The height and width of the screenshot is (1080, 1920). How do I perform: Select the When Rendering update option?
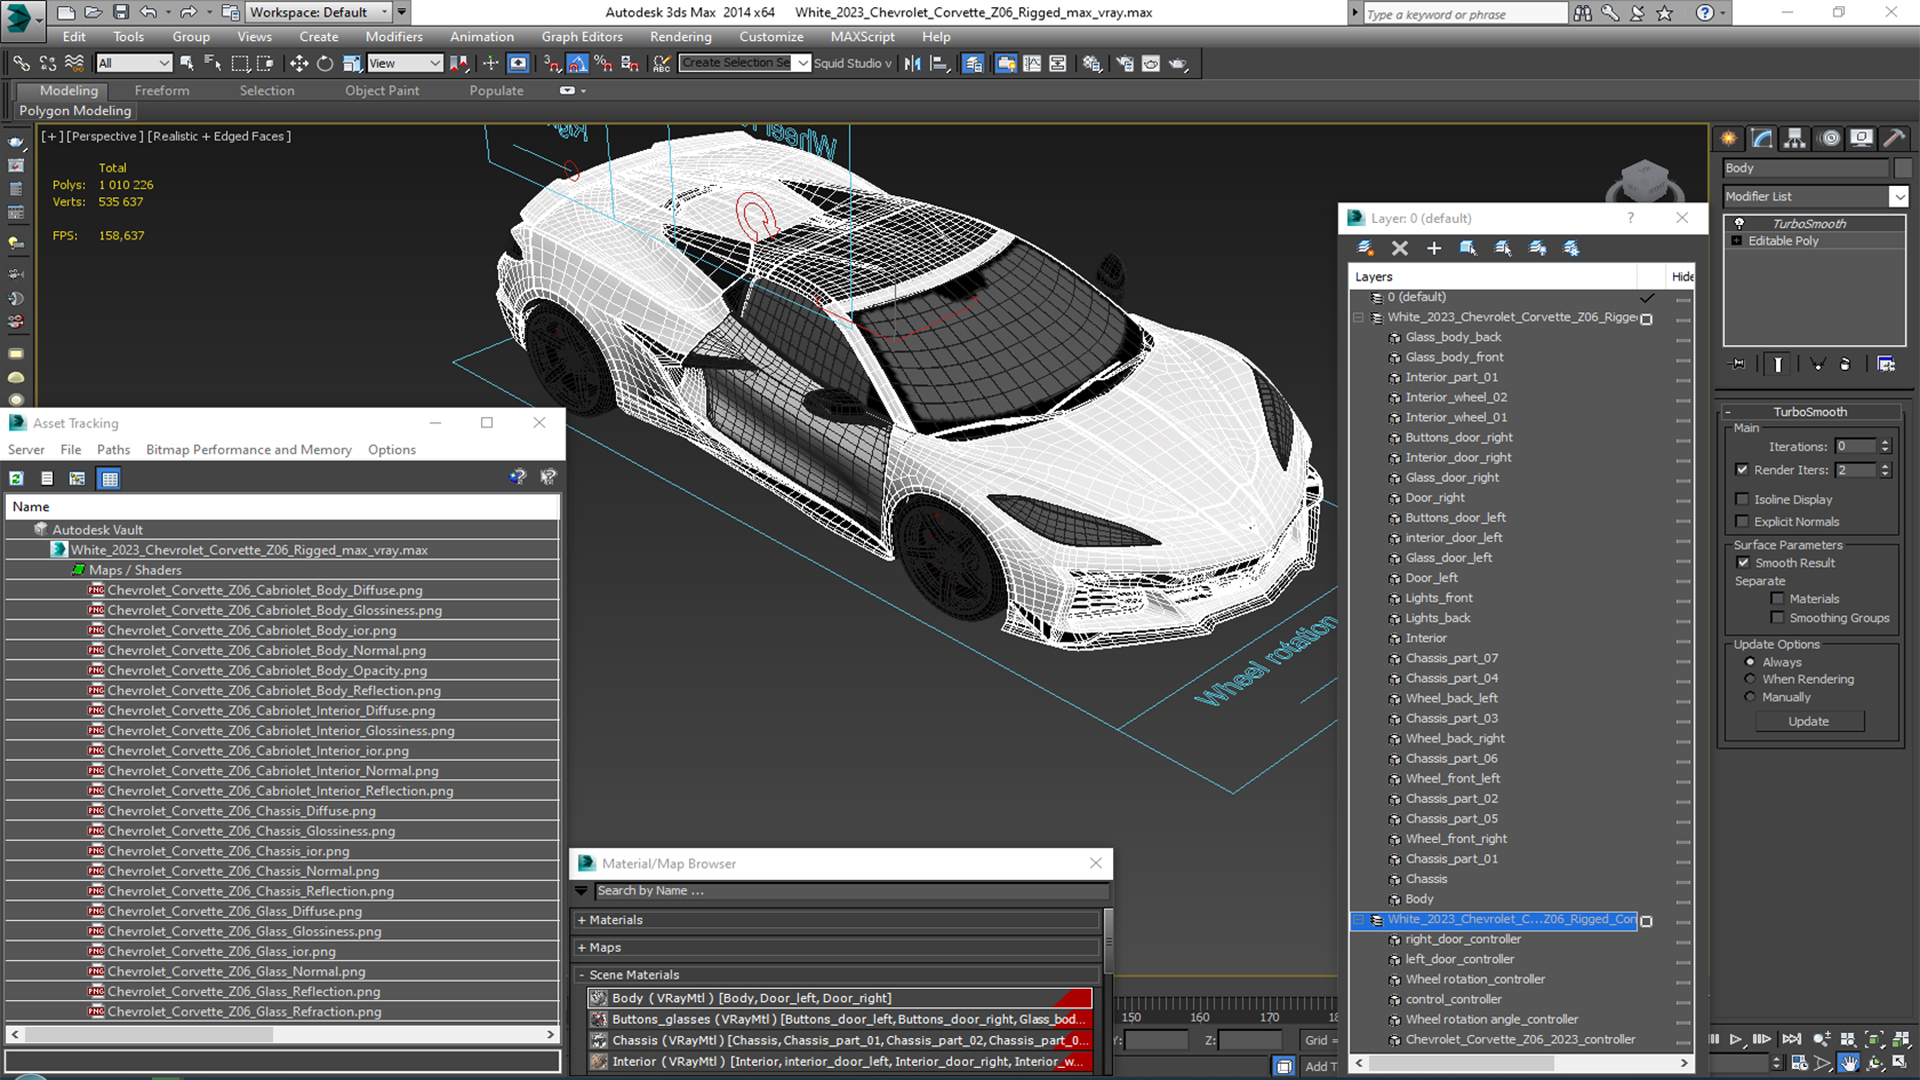click(1750, 678)
